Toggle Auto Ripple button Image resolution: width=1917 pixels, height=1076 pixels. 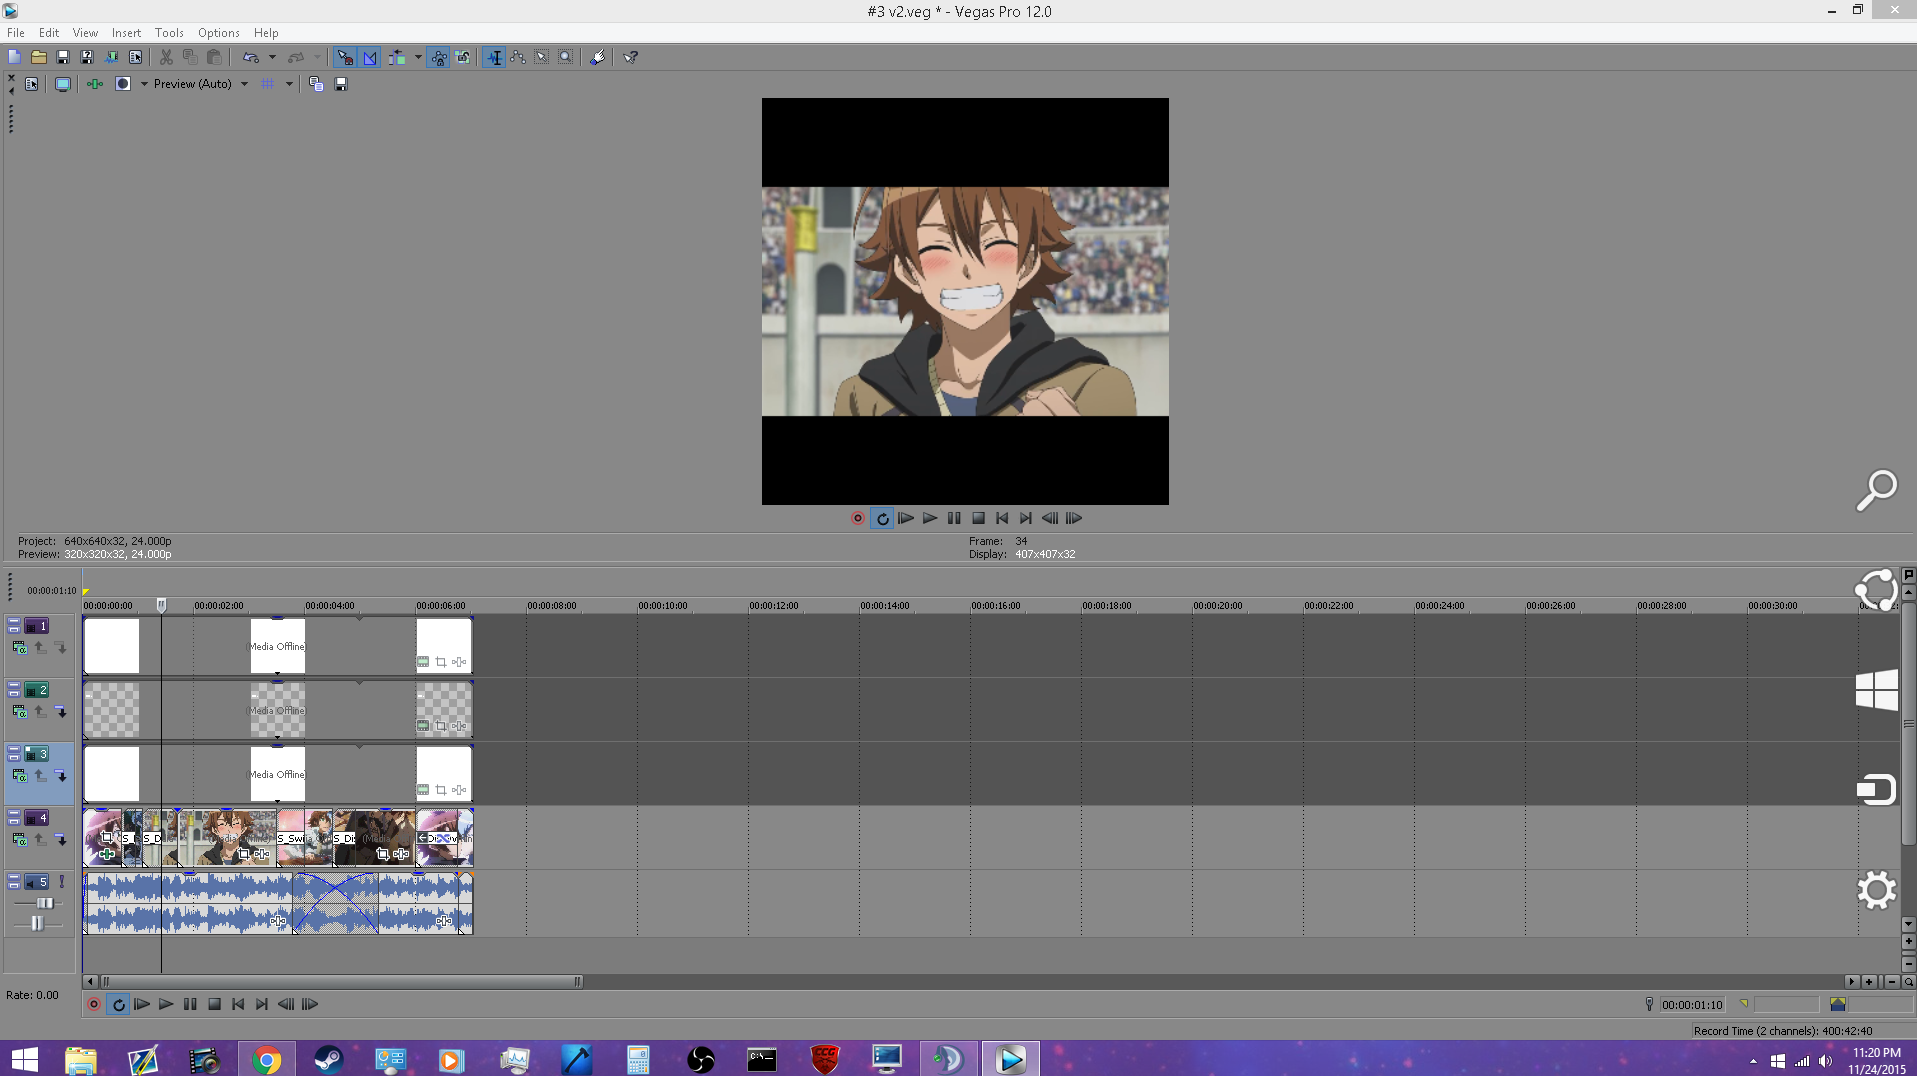397,57
